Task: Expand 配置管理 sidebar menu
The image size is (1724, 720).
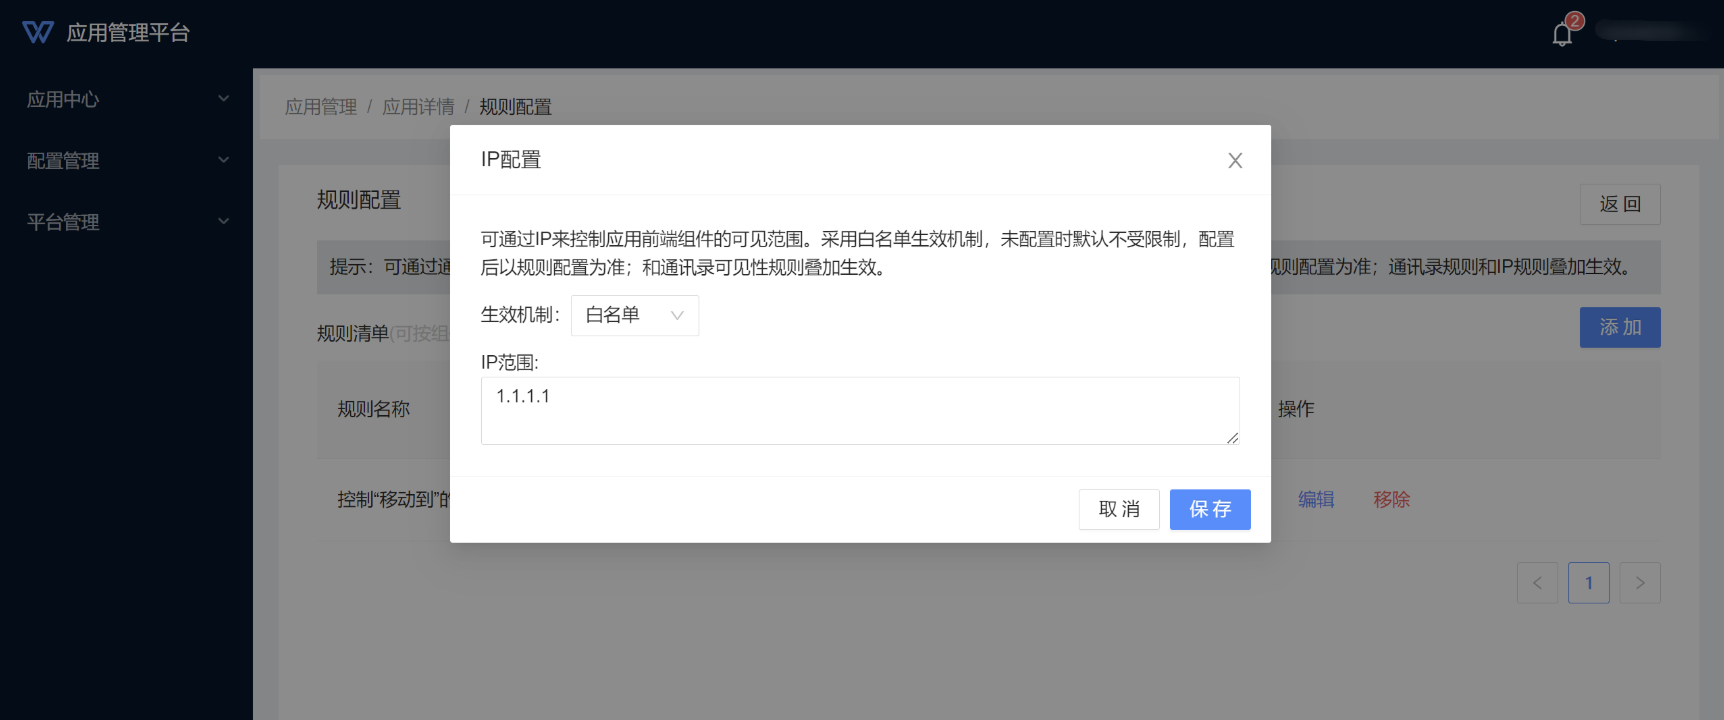Action: pos(126,161)
